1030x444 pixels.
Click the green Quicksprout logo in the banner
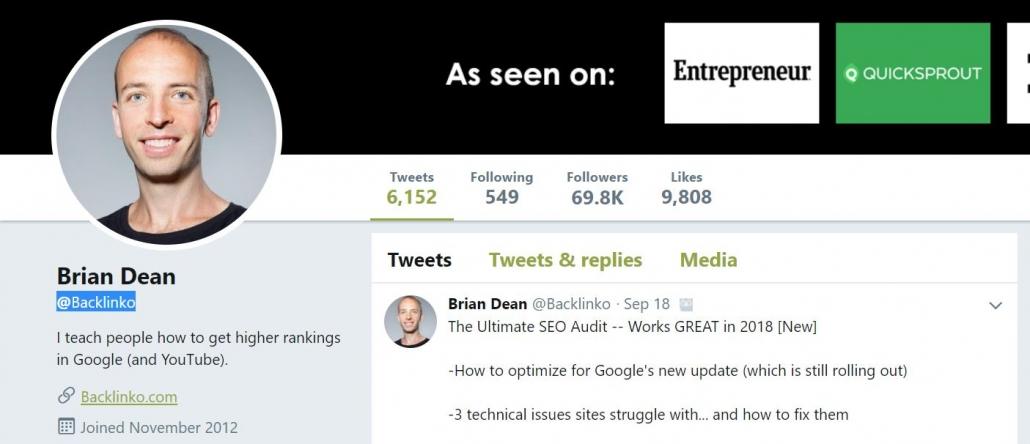tap(912, 73)
